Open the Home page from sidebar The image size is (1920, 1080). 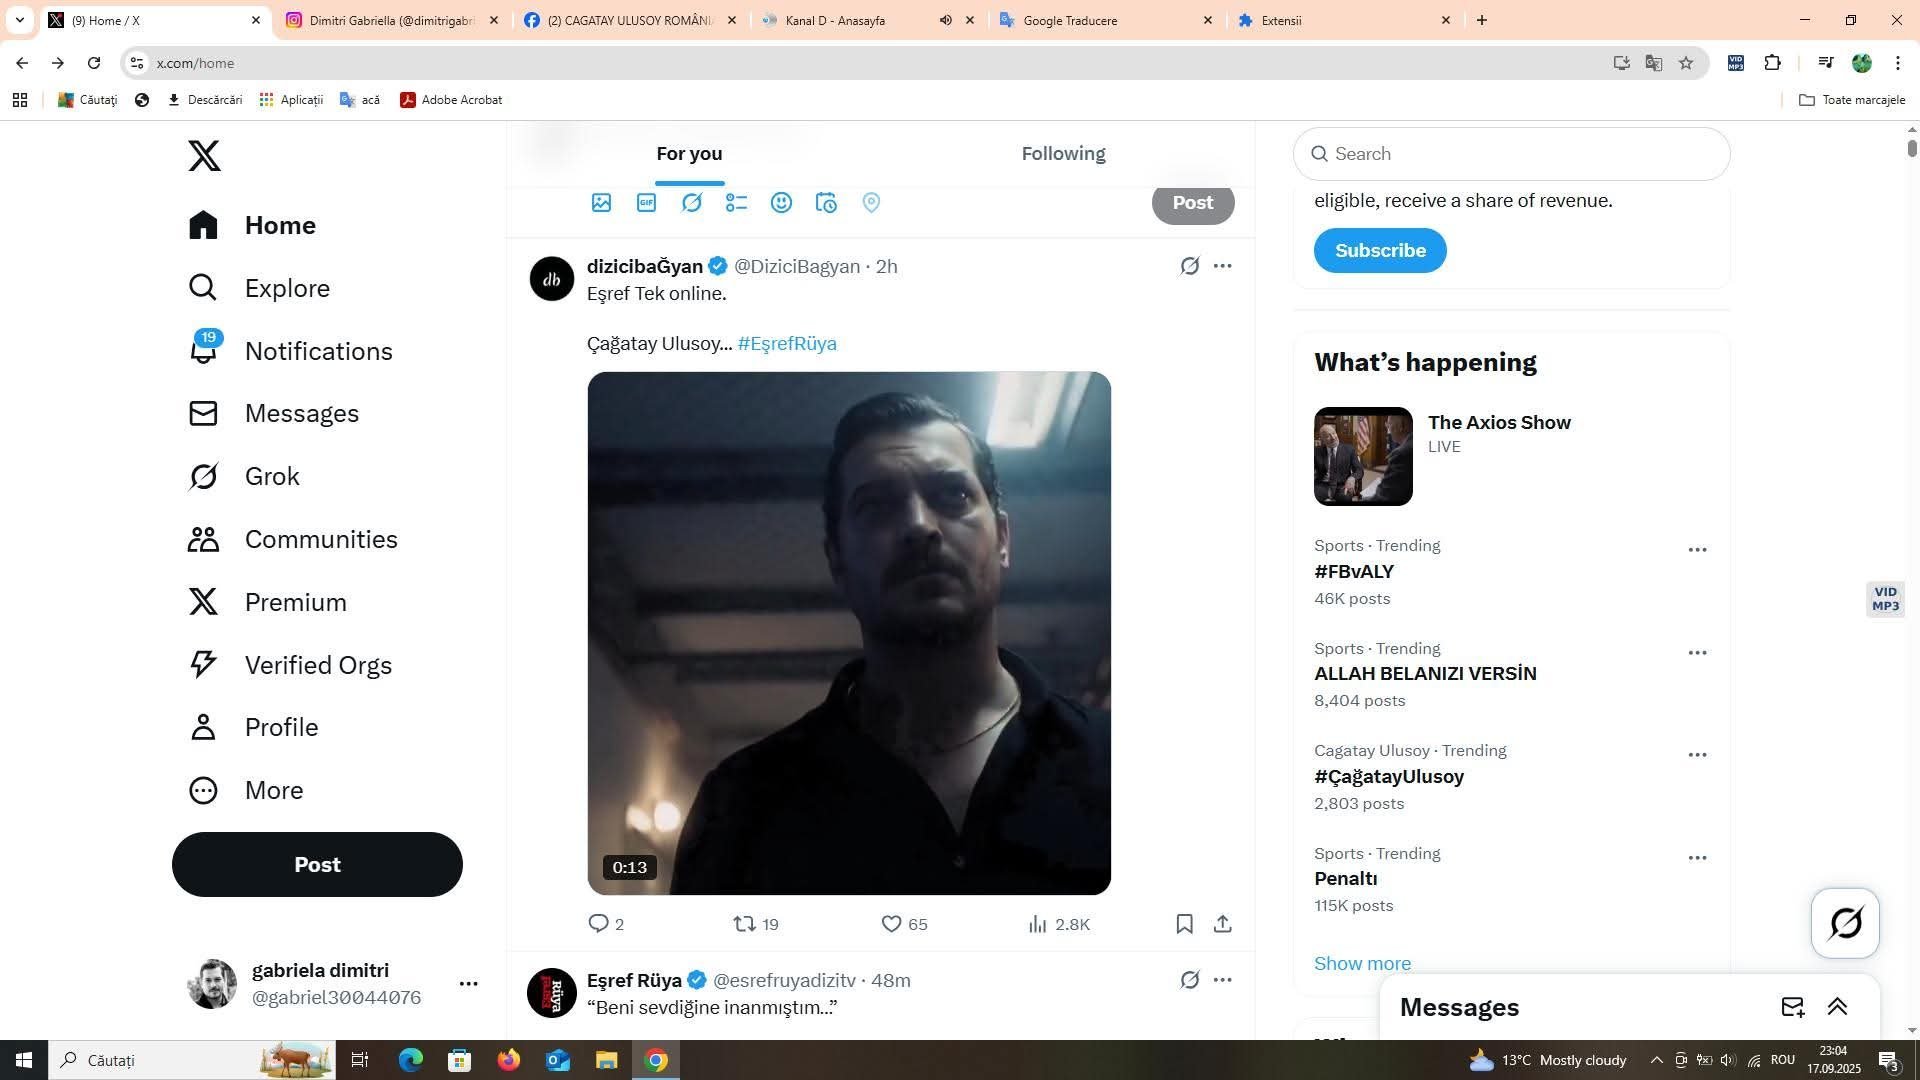point(252,225)
